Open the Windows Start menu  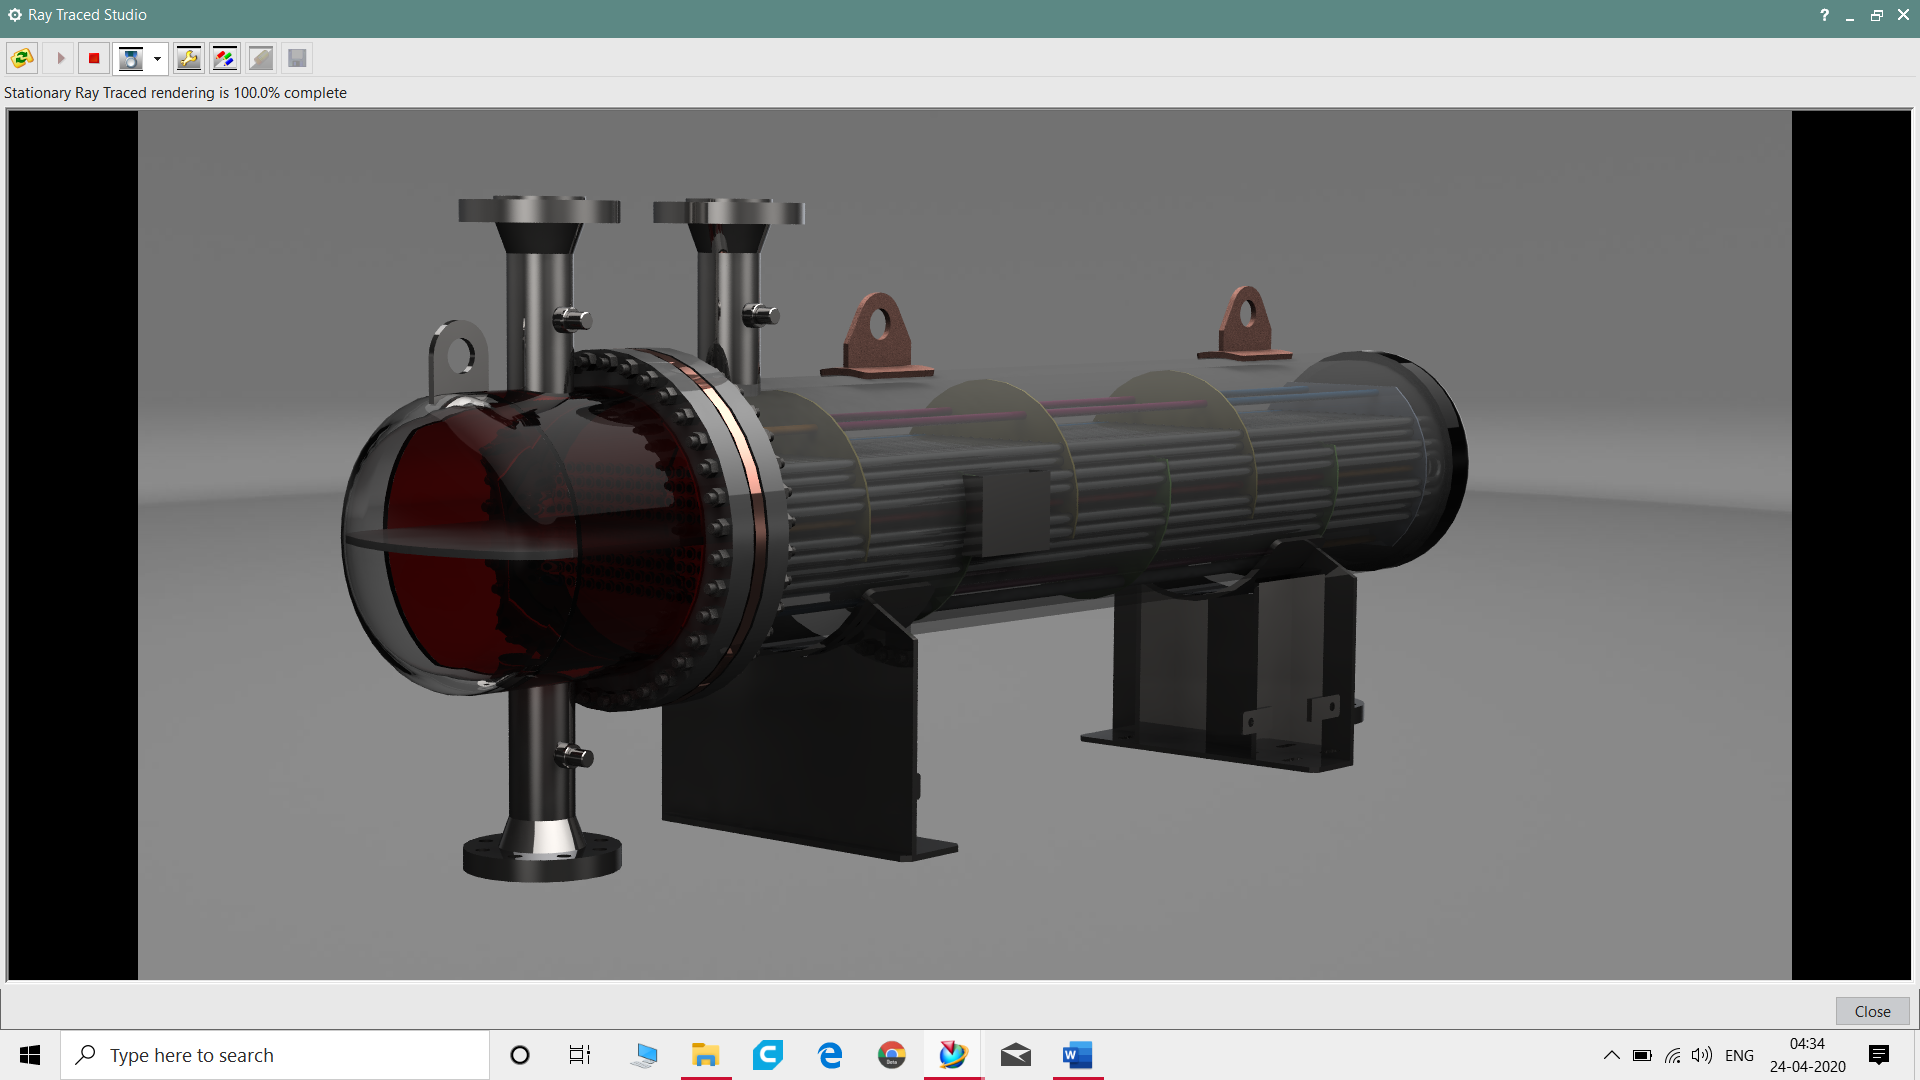click(30, 1055)
